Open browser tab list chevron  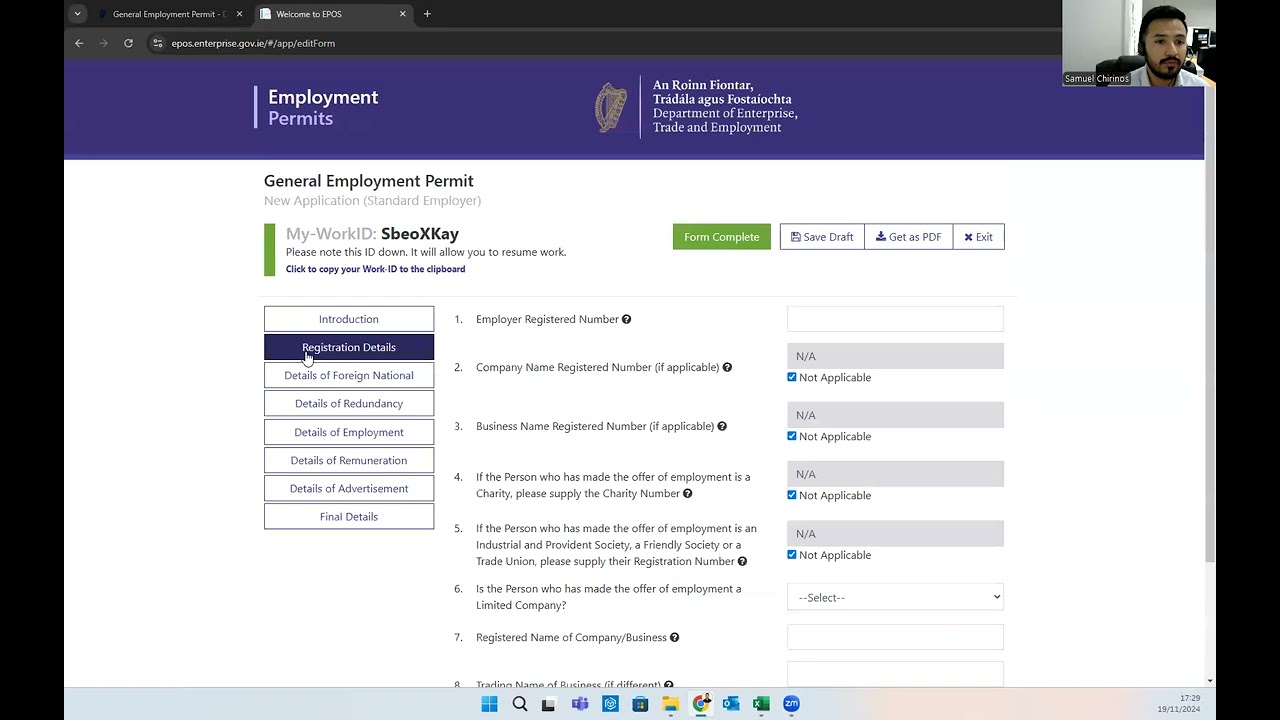[77, 14]
